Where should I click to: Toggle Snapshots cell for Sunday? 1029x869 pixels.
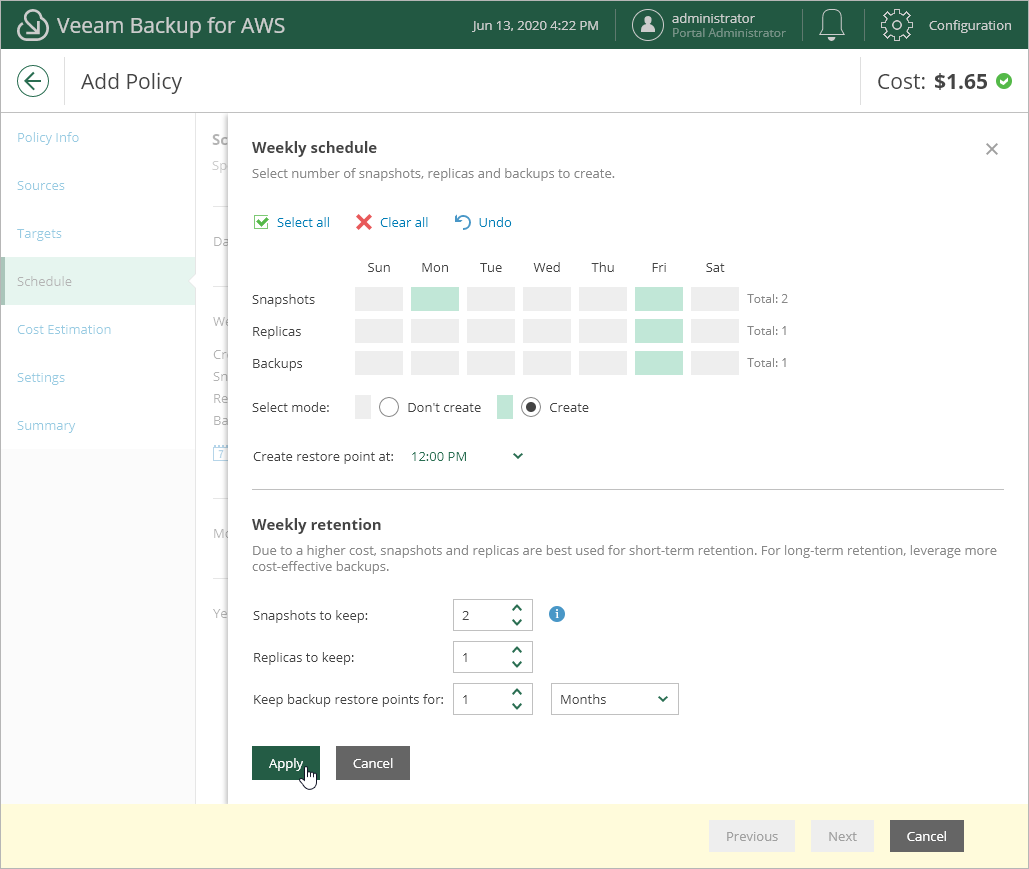click(379, 299)
